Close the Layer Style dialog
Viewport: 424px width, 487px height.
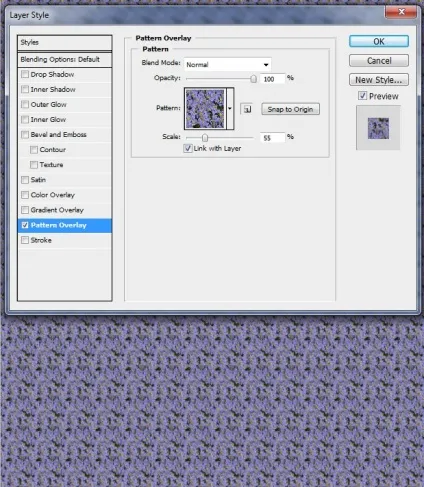click(401, 12)
